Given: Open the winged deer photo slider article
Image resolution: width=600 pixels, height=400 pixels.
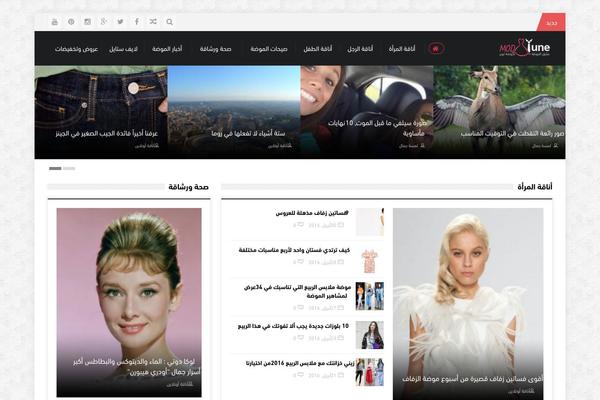Looking at the screenshot, I should (499, 112).
